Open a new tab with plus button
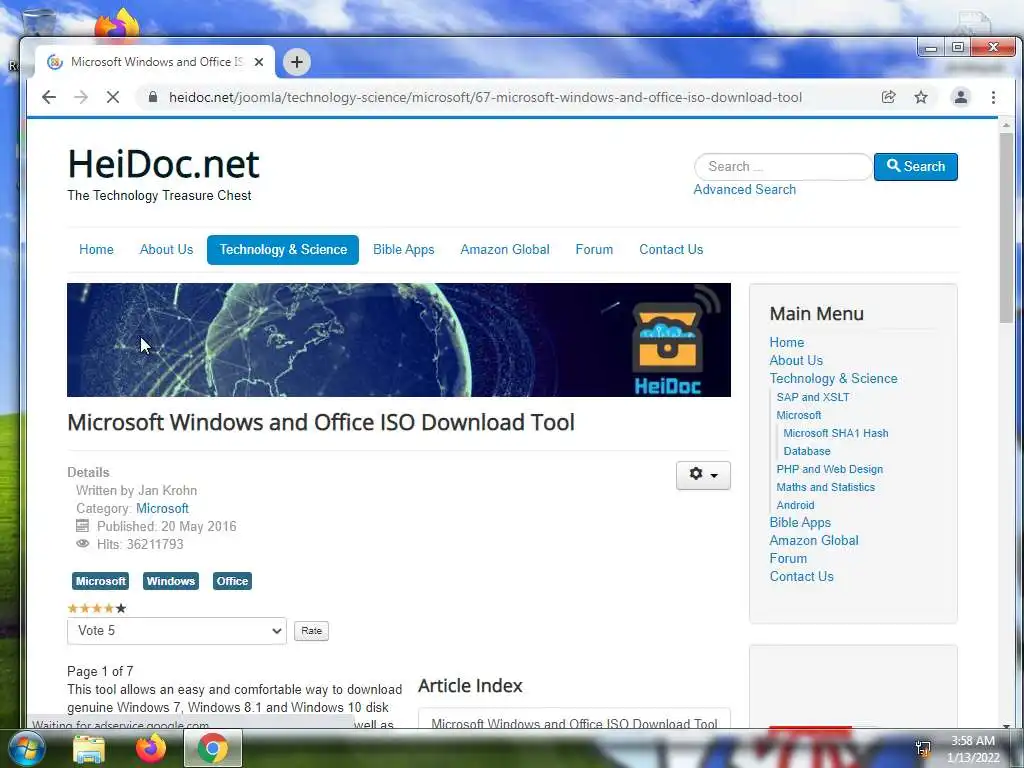The image size is (1024, 768). click(x=296, y=62)
